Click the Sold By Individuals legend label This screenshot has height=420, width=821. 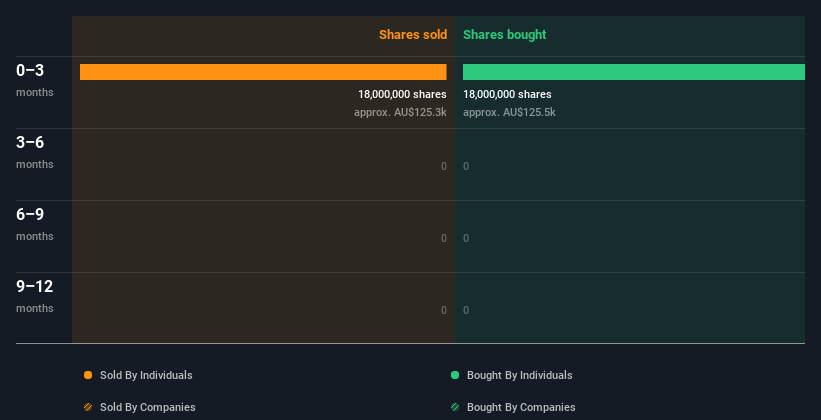(146, 375)
